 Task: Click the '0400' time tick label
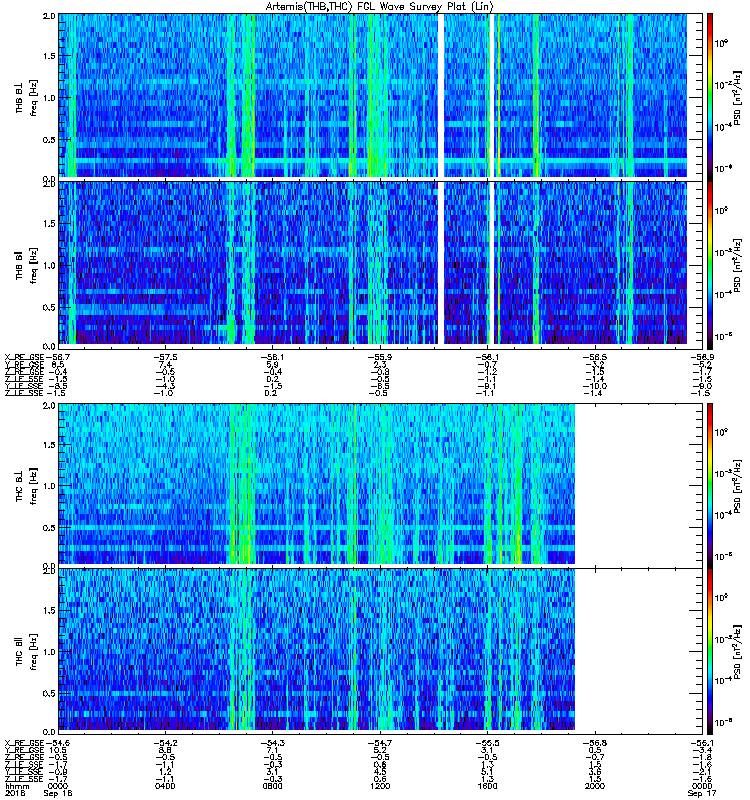(x=165, y=786)
